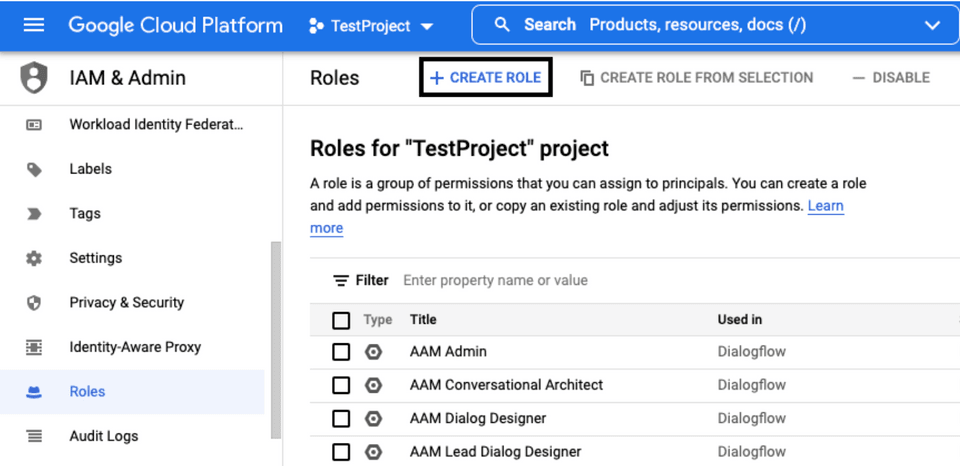
Task: Click the Privacy & Security shield icon
Action: coord(34,303)
